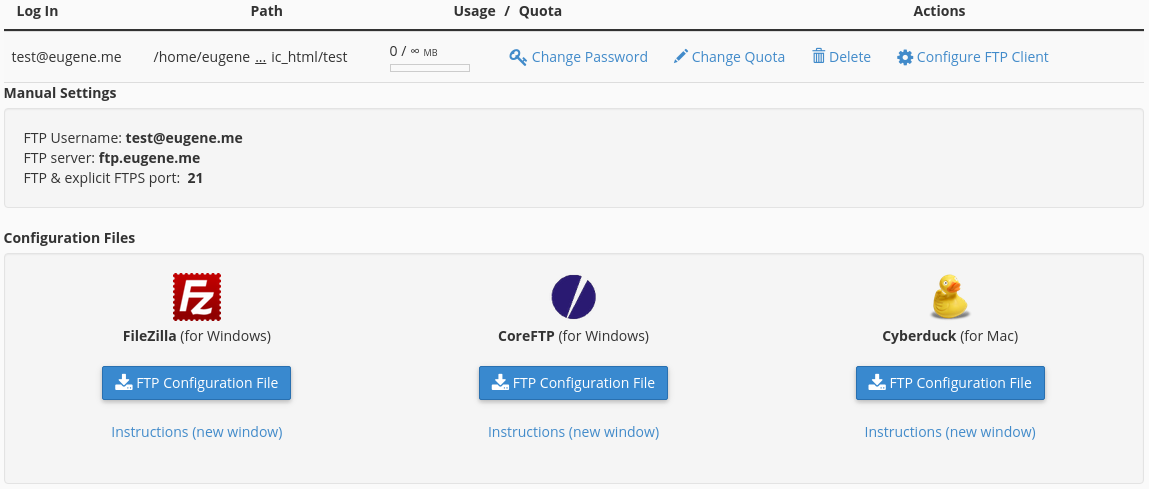Click the Configuration Files heading

click(70, 238)
